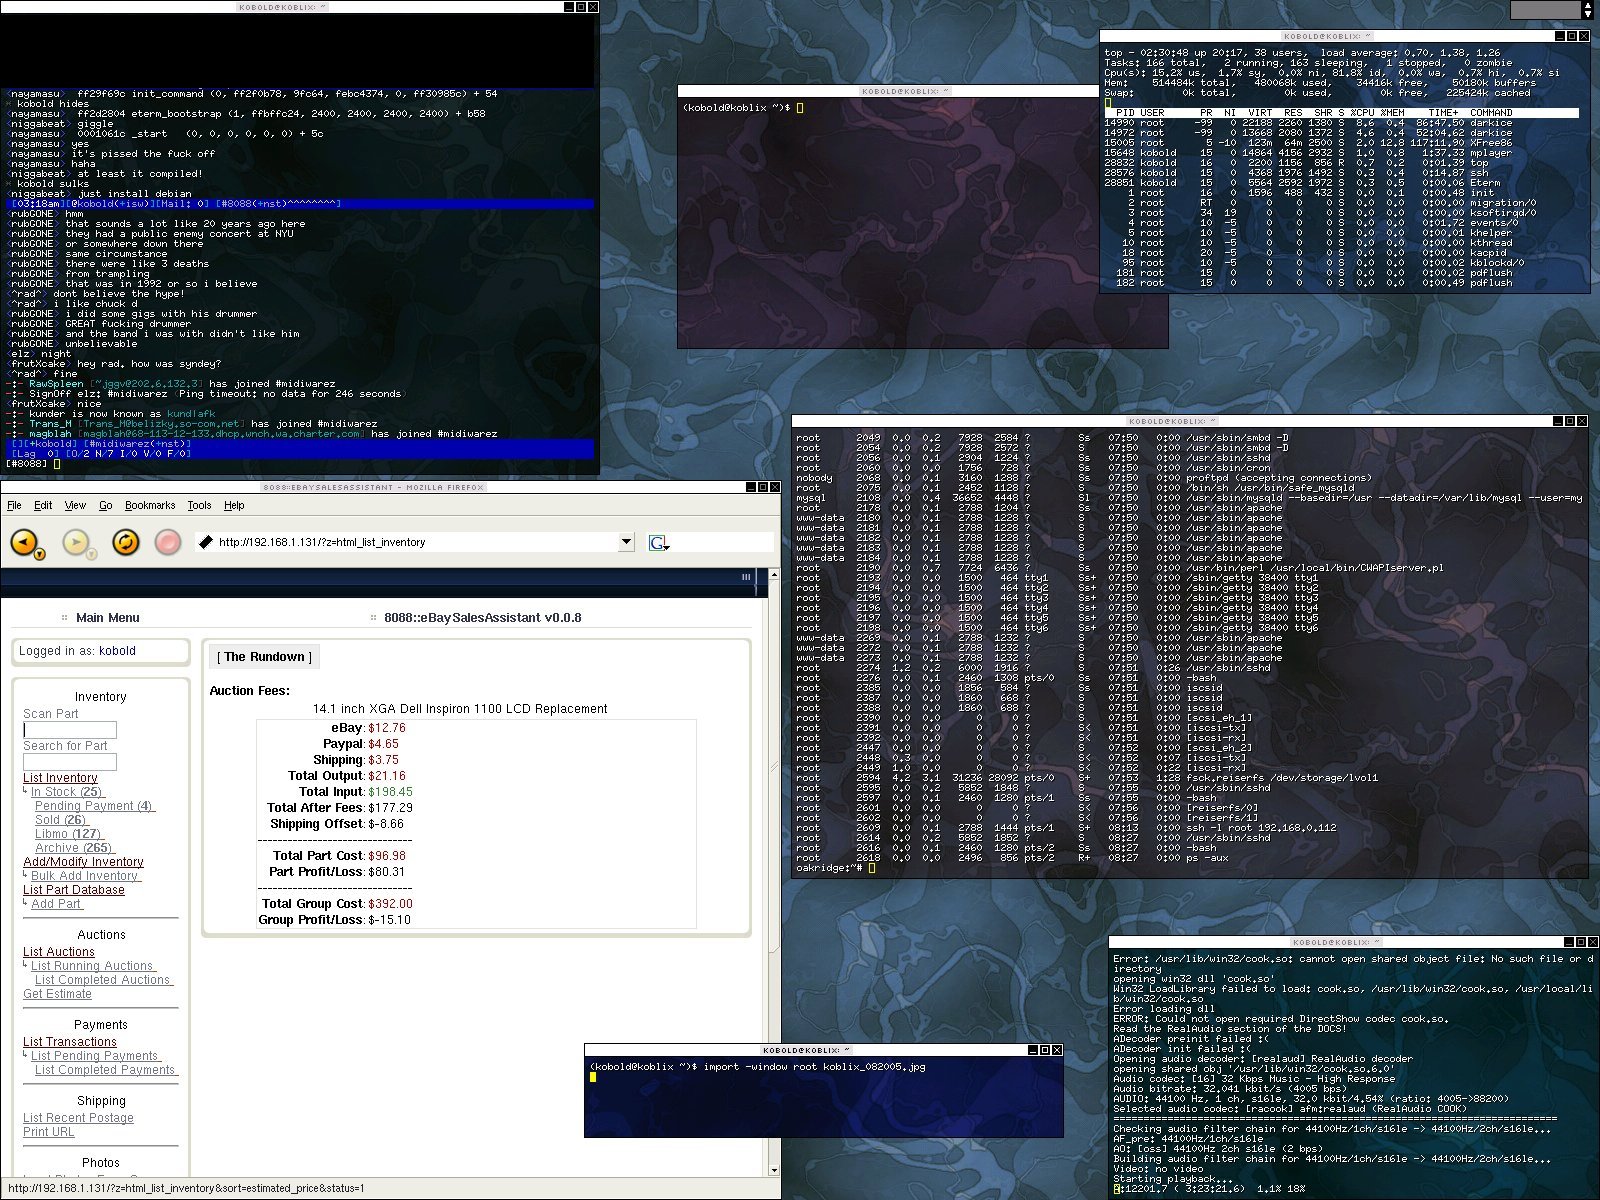Close the Firefox eBaySalesAssistant window
The image size is (1600, 1200).
[775, 487]
